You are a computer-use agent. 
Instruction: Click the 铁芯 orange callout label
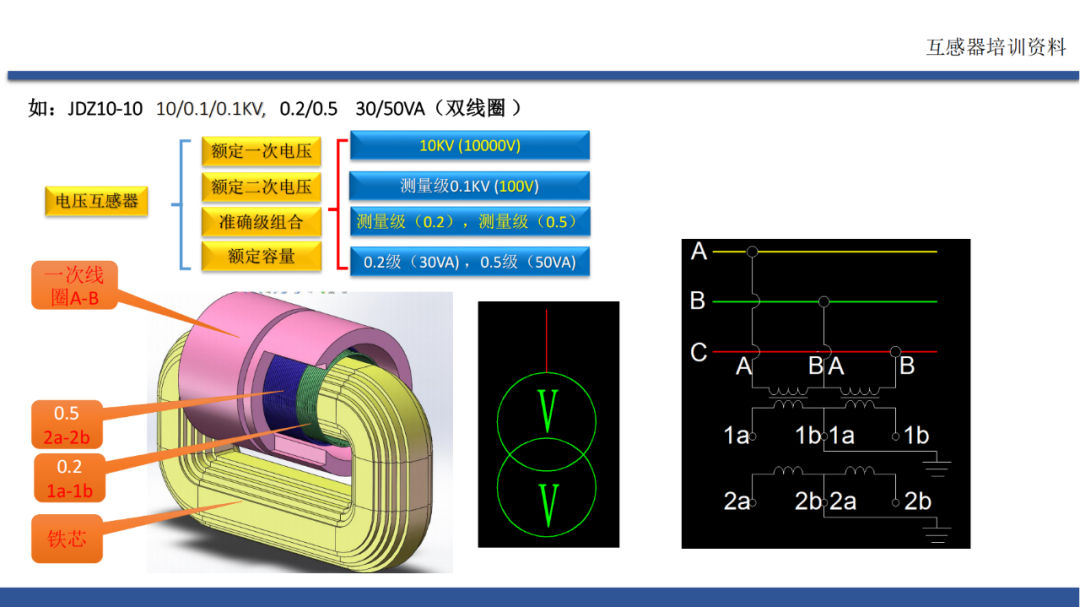tap(67, 538)
